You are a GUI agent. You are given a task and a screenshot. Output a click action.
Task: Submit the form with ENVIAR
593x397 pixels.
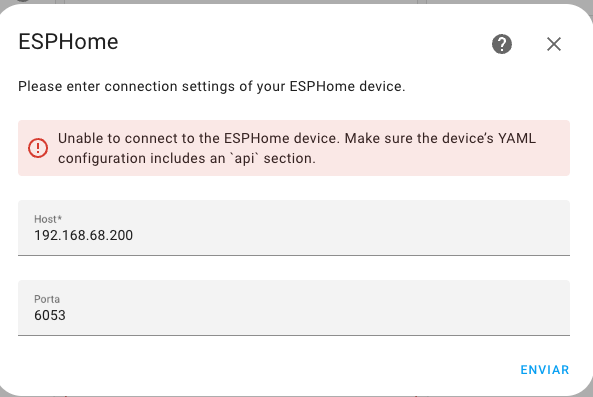click(545, 370)
